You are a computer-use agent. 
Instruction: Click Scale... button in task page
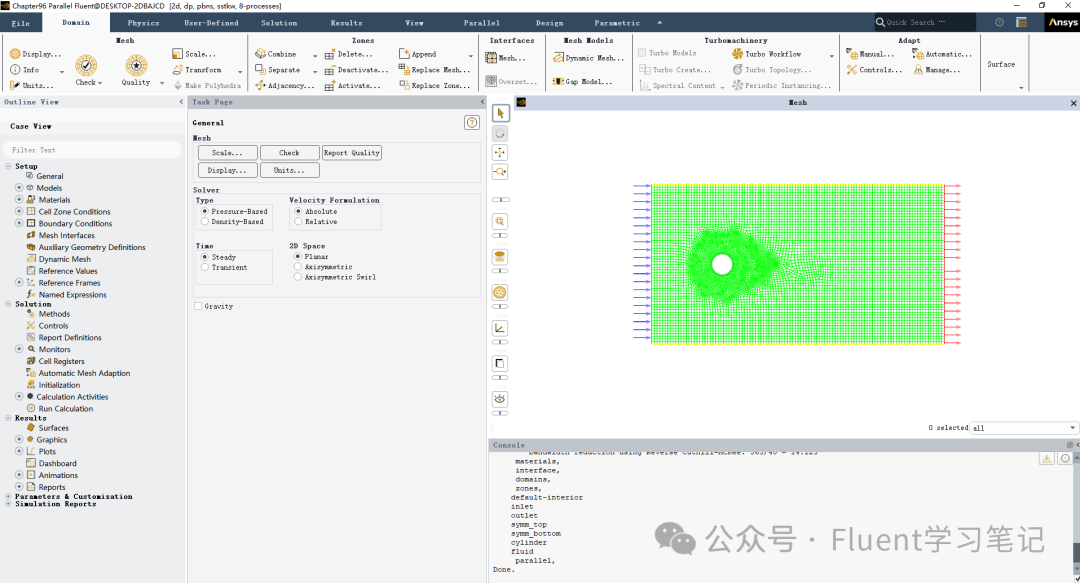(x=227, y=153)
